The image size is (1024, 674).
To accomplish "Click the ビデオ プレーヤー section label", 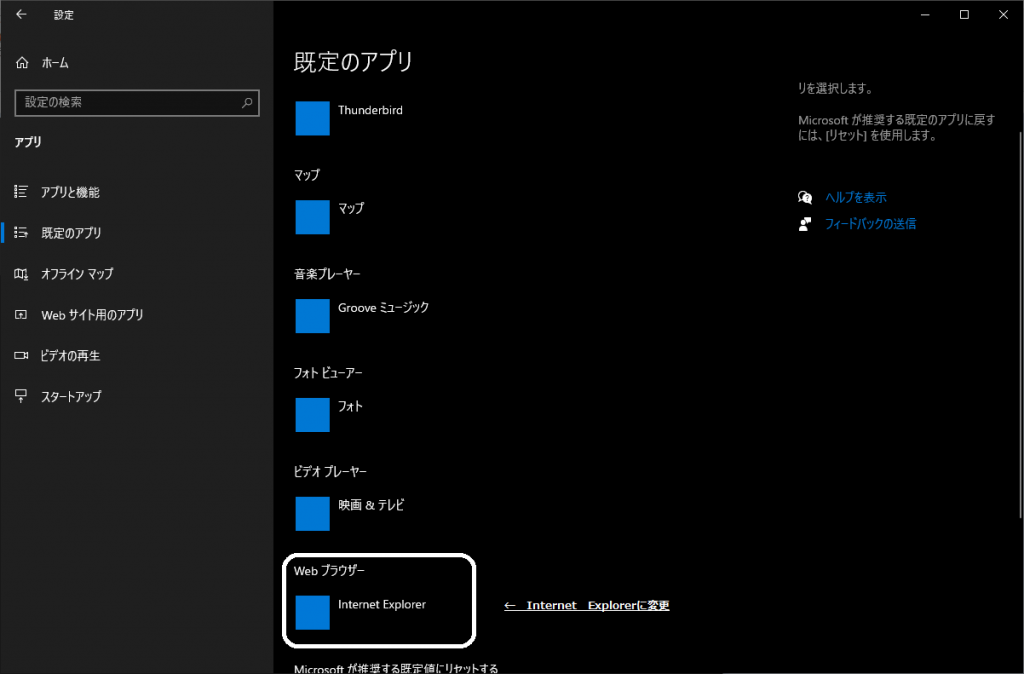I will coord(330,472).
